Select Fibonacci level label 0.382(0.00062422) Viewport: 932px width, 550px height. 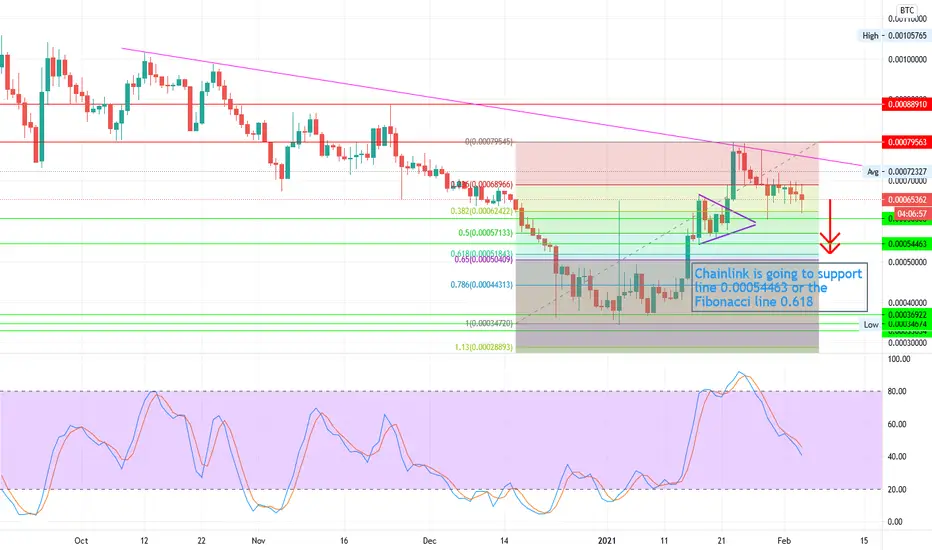point(481,211)
